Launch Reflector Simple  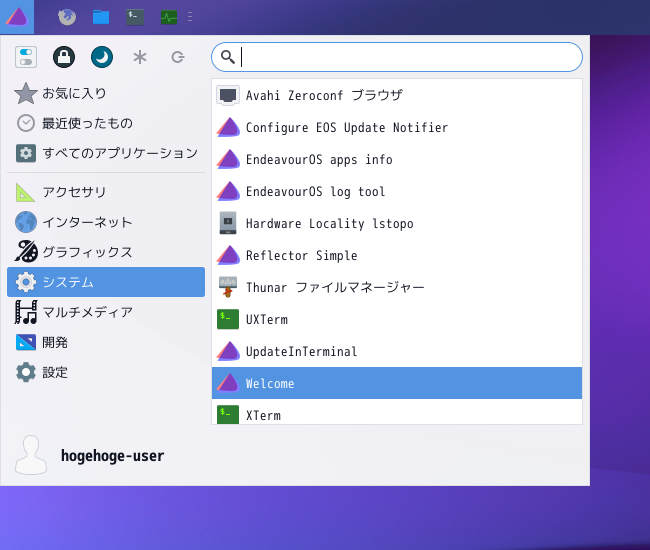coord(397,255)
